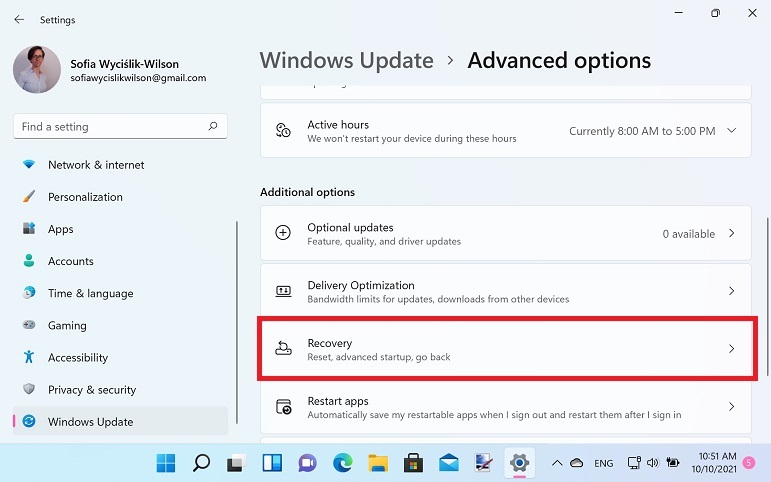Viewport: 771px width, 482px height.
Task: Click the paintbrush icon beside Personalization
Action: [29, 196]
